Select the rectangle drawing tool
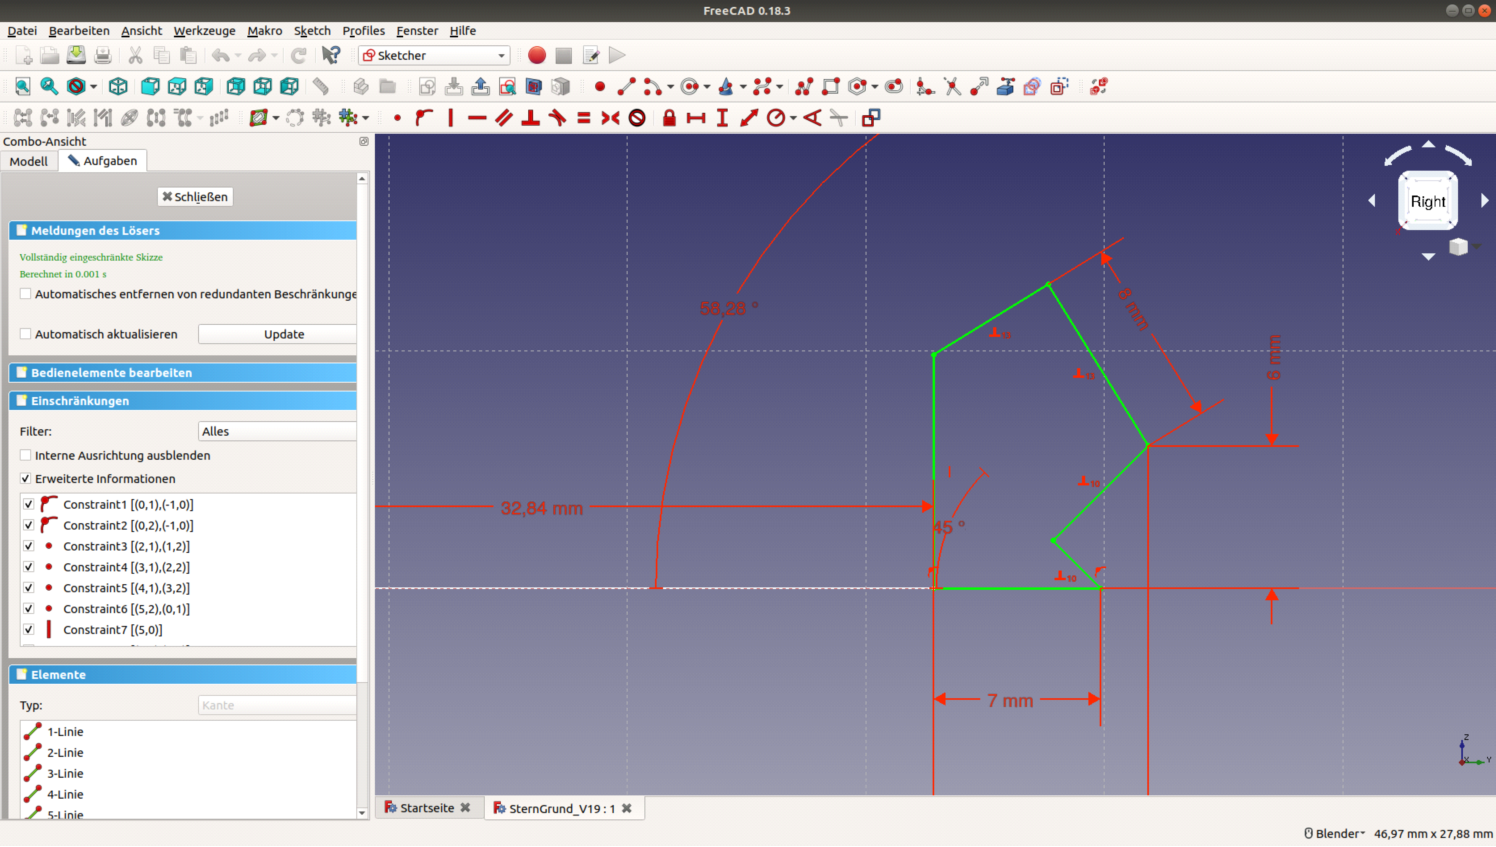Viewport: 1496px width, 847px height. (x=830, y=87)
